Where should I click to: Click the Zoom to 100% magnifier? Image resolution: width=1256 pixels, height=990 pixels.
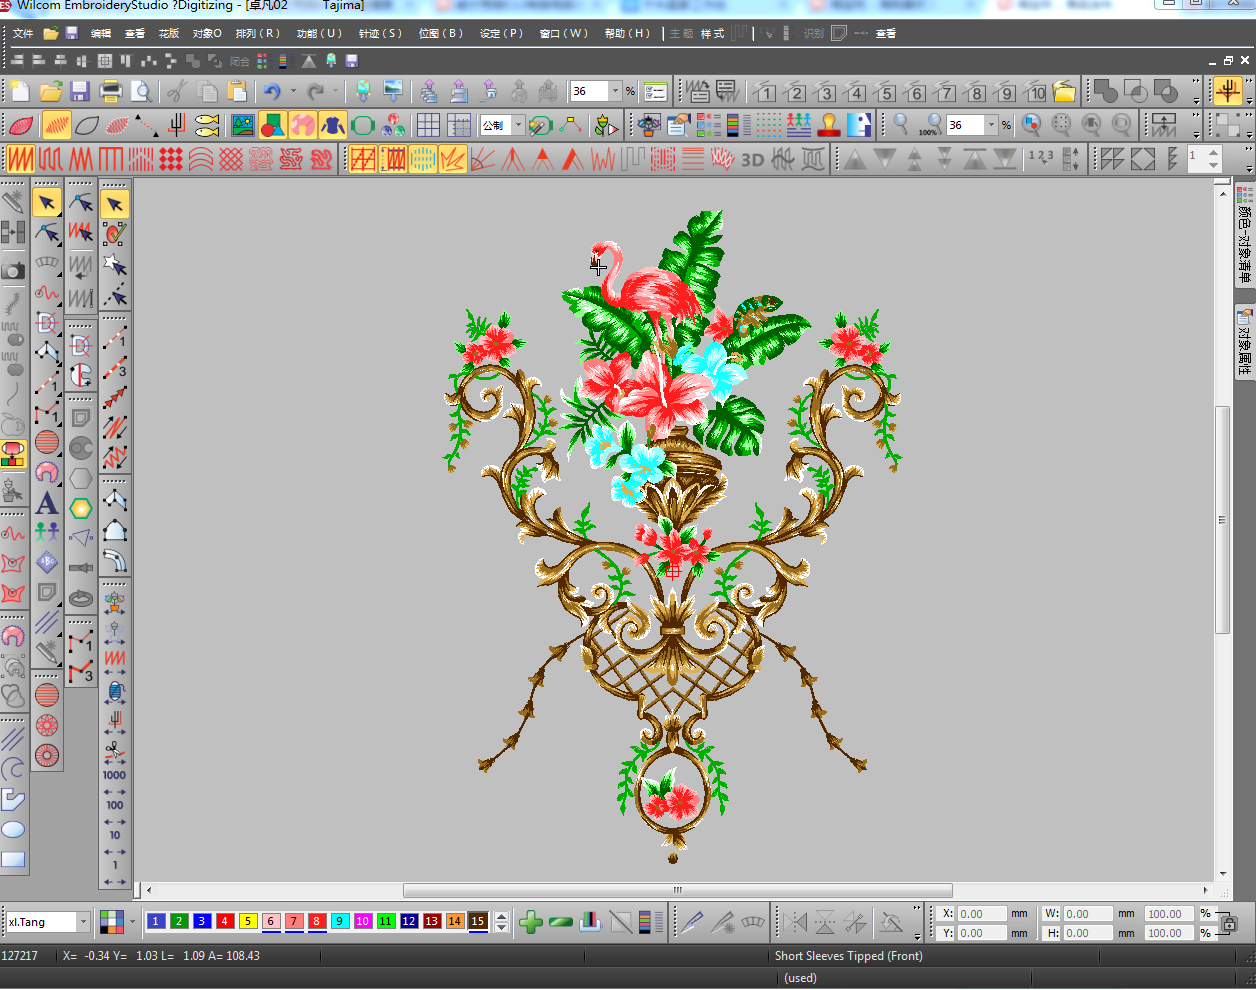click(x=930, y=125)
